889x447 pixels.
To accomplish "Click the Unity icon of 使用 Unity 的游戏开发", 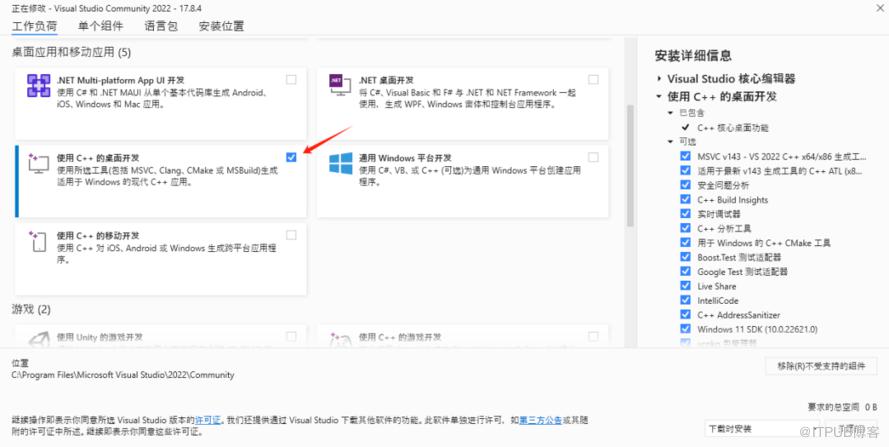I will click(x=38, y=339).
